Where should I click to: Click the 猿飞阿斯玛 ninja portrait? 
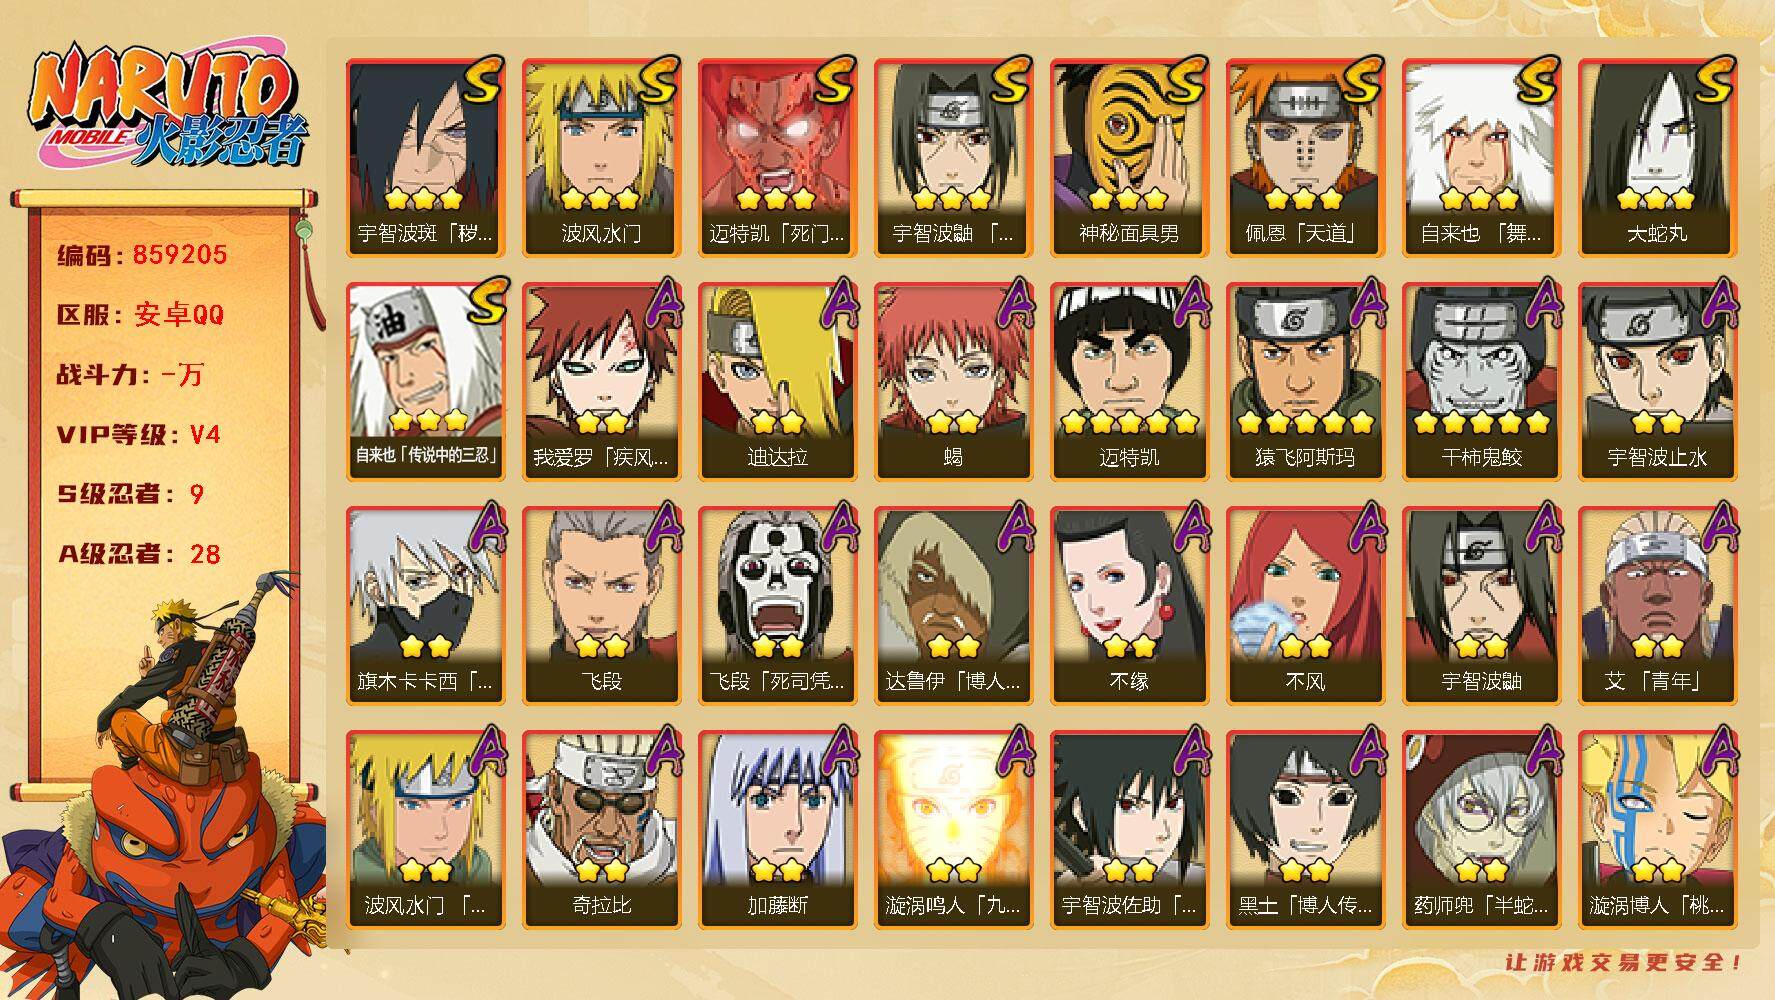coord(1305,382)
